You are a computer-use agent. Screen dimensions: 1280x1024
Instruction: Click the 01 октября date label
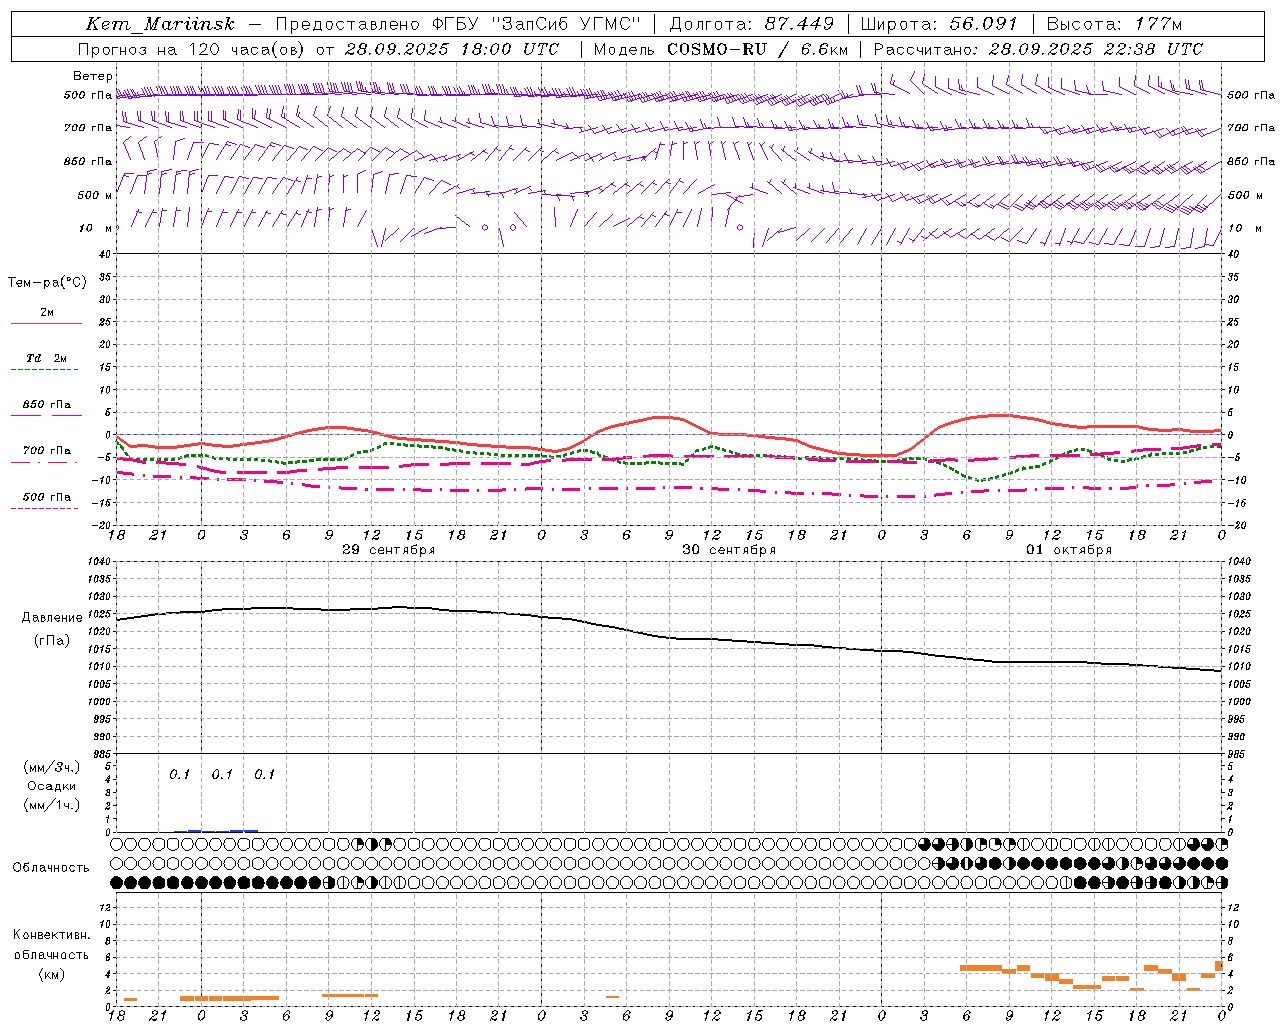point(1069,550)
